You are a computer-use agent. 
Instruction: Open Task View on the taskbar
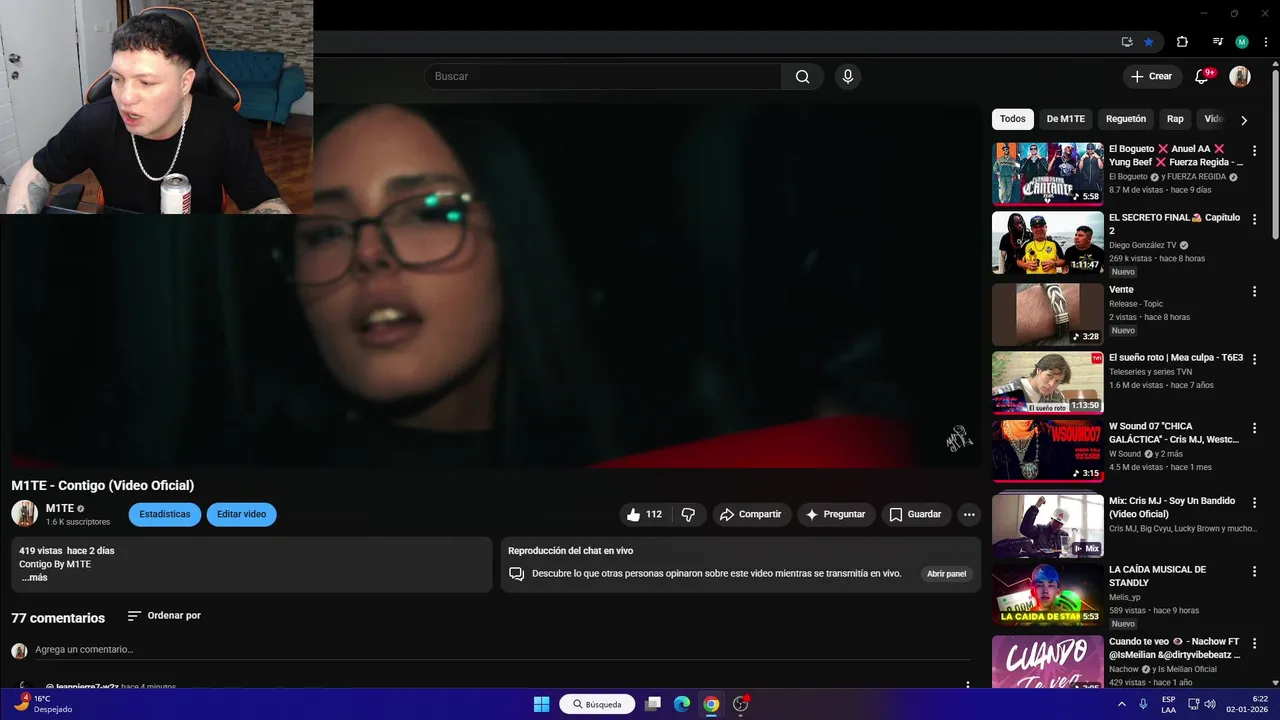653,704
